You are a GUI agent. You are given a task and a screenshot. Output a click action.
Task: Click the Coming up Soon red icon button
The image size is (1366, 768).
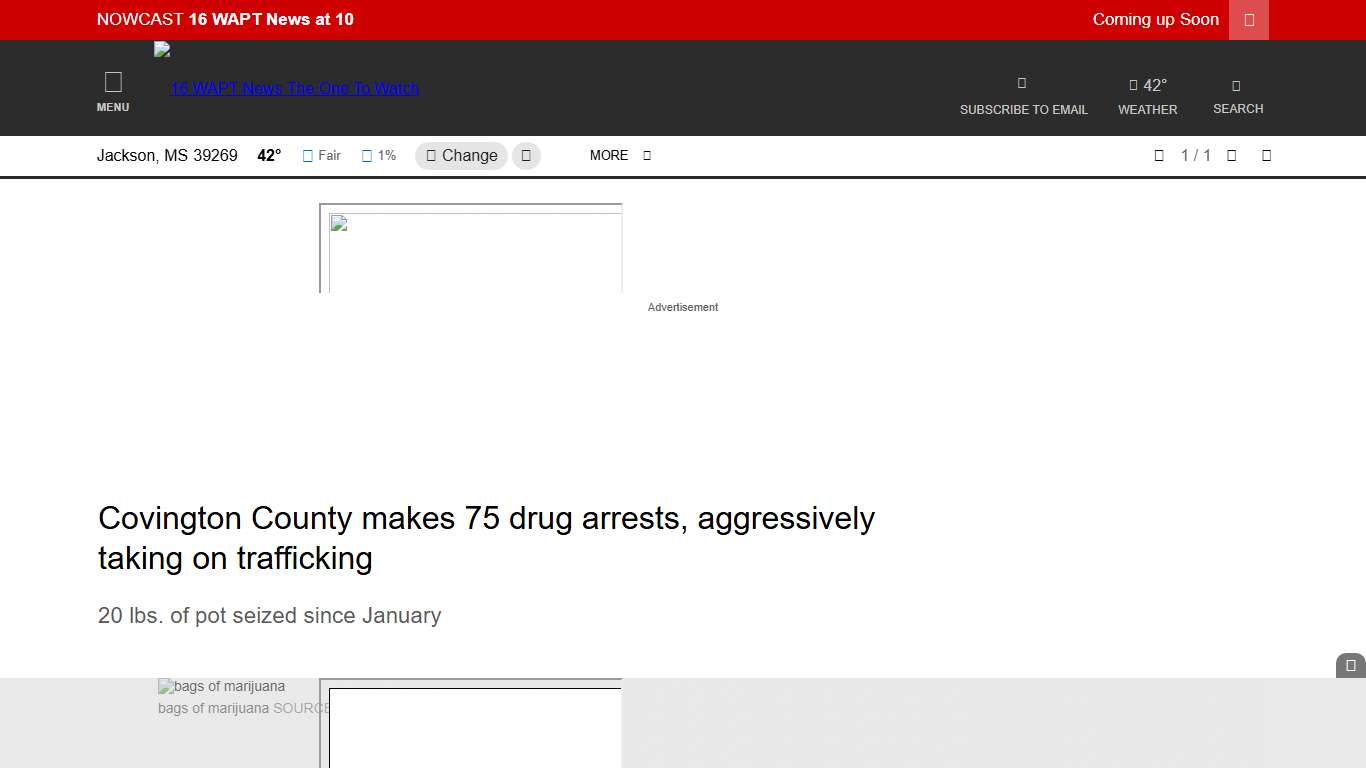click(1248, 20)
